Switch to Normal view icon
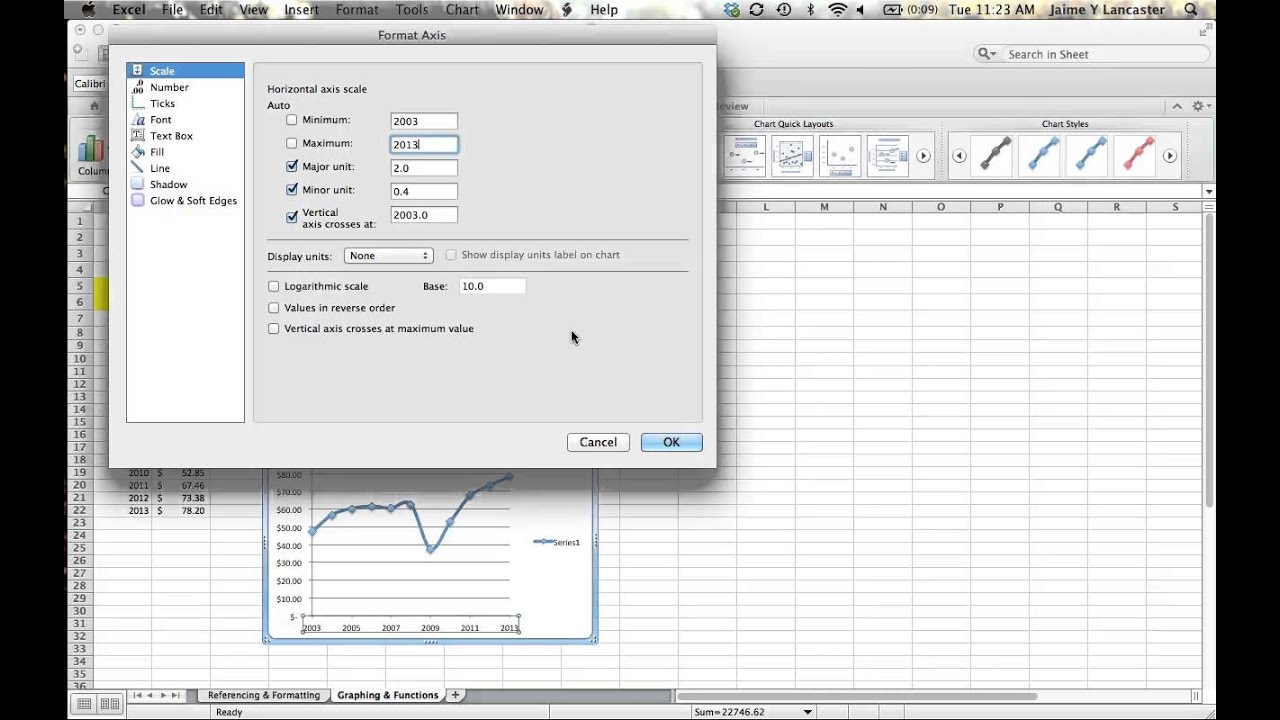The height and width of the screenshot is (720, 1280). (x=84, y=704)
